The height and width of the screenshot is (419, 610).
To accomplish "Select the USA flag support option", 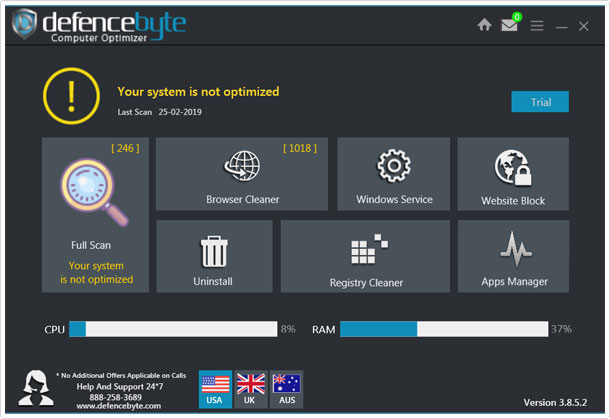I will pyautogui.click(x=216, y=389).
